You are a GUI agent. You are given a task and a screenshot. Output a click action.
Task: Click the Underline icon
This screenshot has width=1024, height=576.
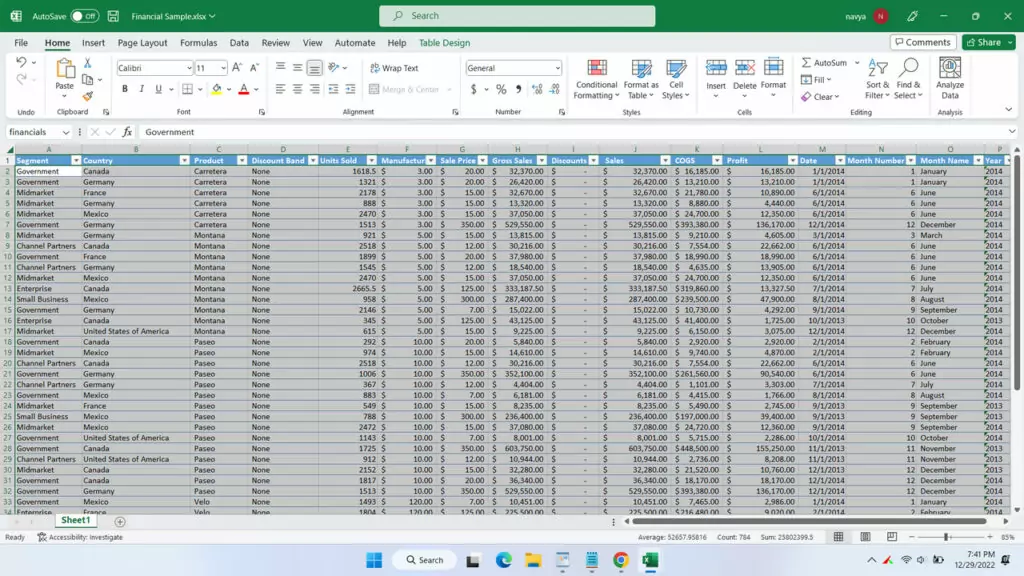point(158,89)
